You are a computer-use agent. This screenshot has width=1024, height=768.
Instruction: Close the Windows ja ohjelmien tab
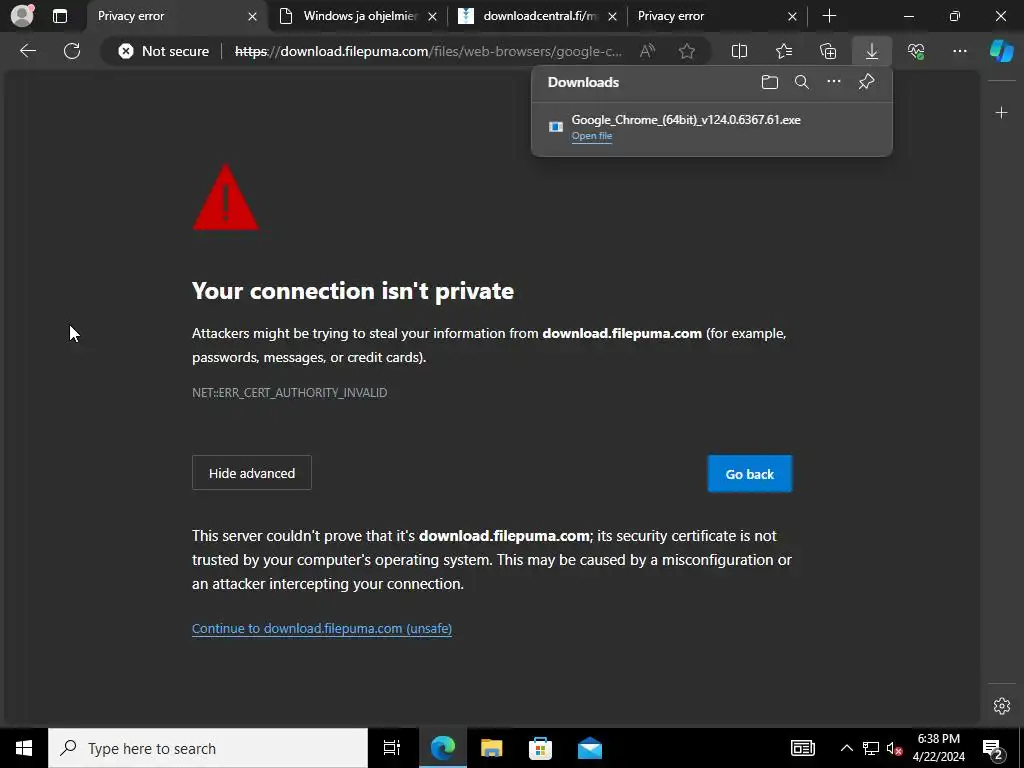point(432,16)
